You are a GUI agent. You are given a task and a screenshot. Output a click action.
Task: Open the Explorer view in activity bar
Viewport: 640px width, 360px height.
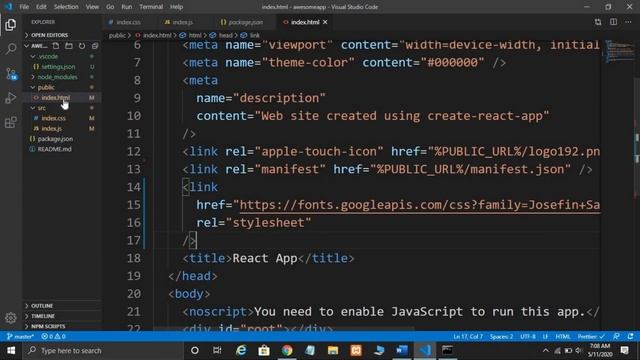[11, 25]
